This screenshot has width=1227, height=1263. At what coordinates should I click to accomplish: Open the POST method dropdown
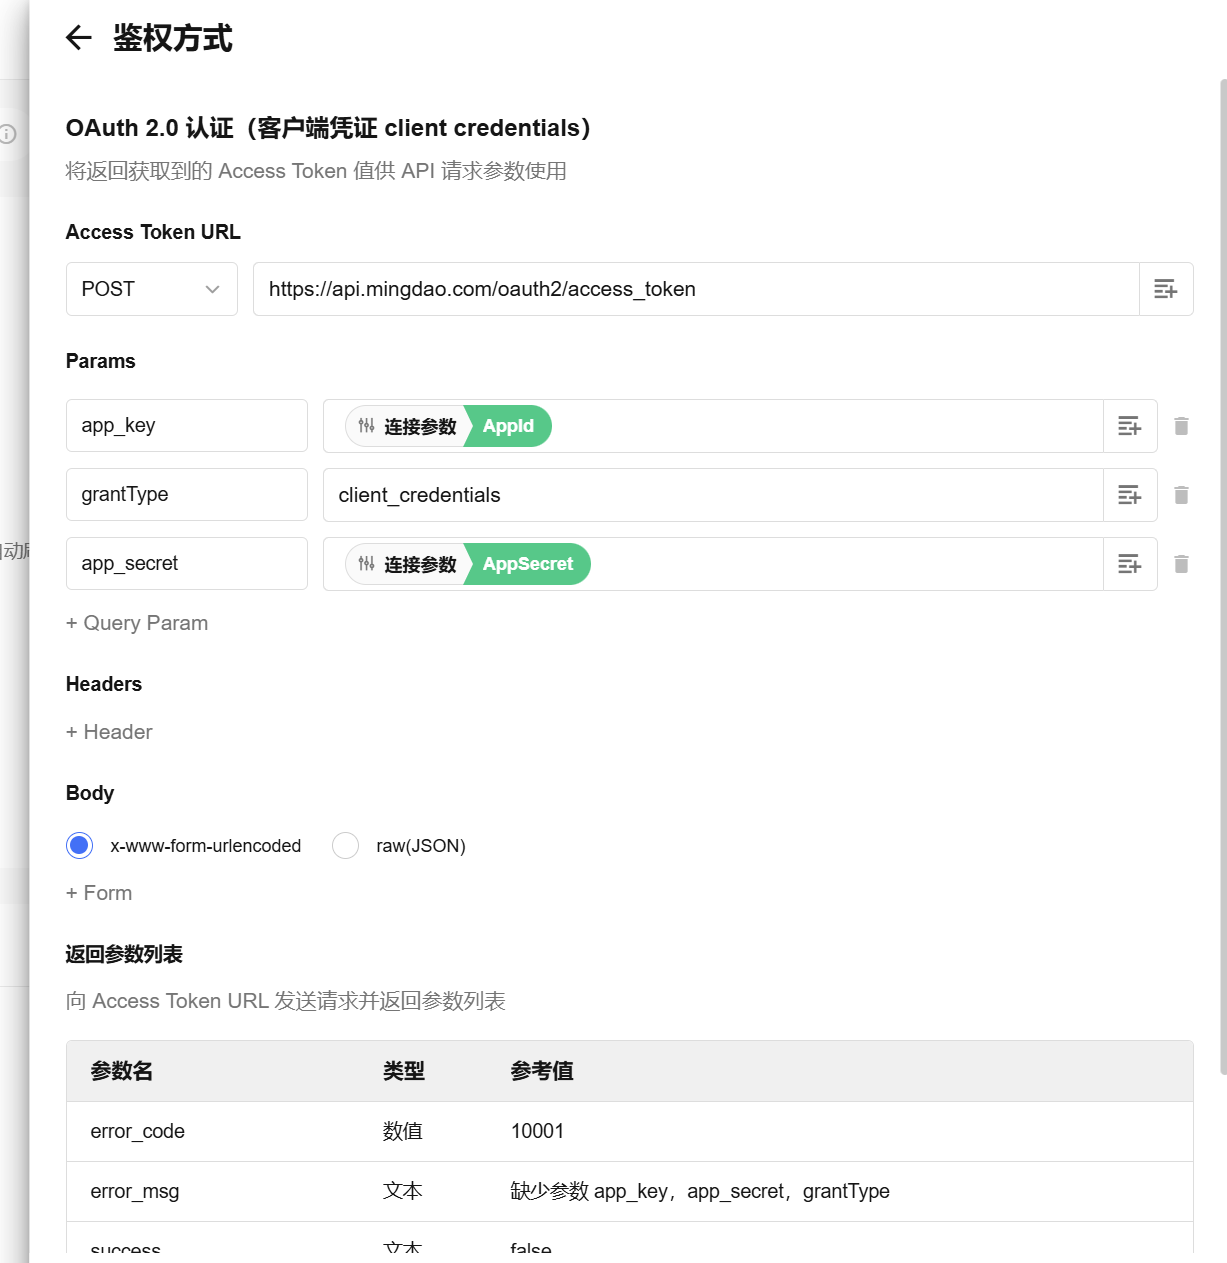[x=151, y=289]
